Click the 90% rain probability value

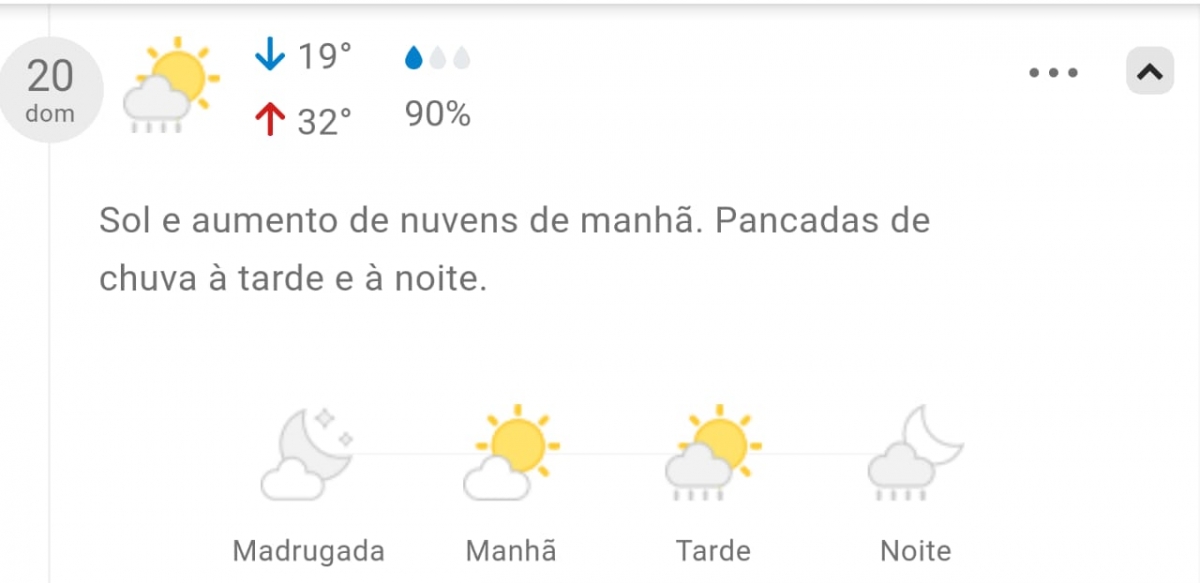(437, 115)
